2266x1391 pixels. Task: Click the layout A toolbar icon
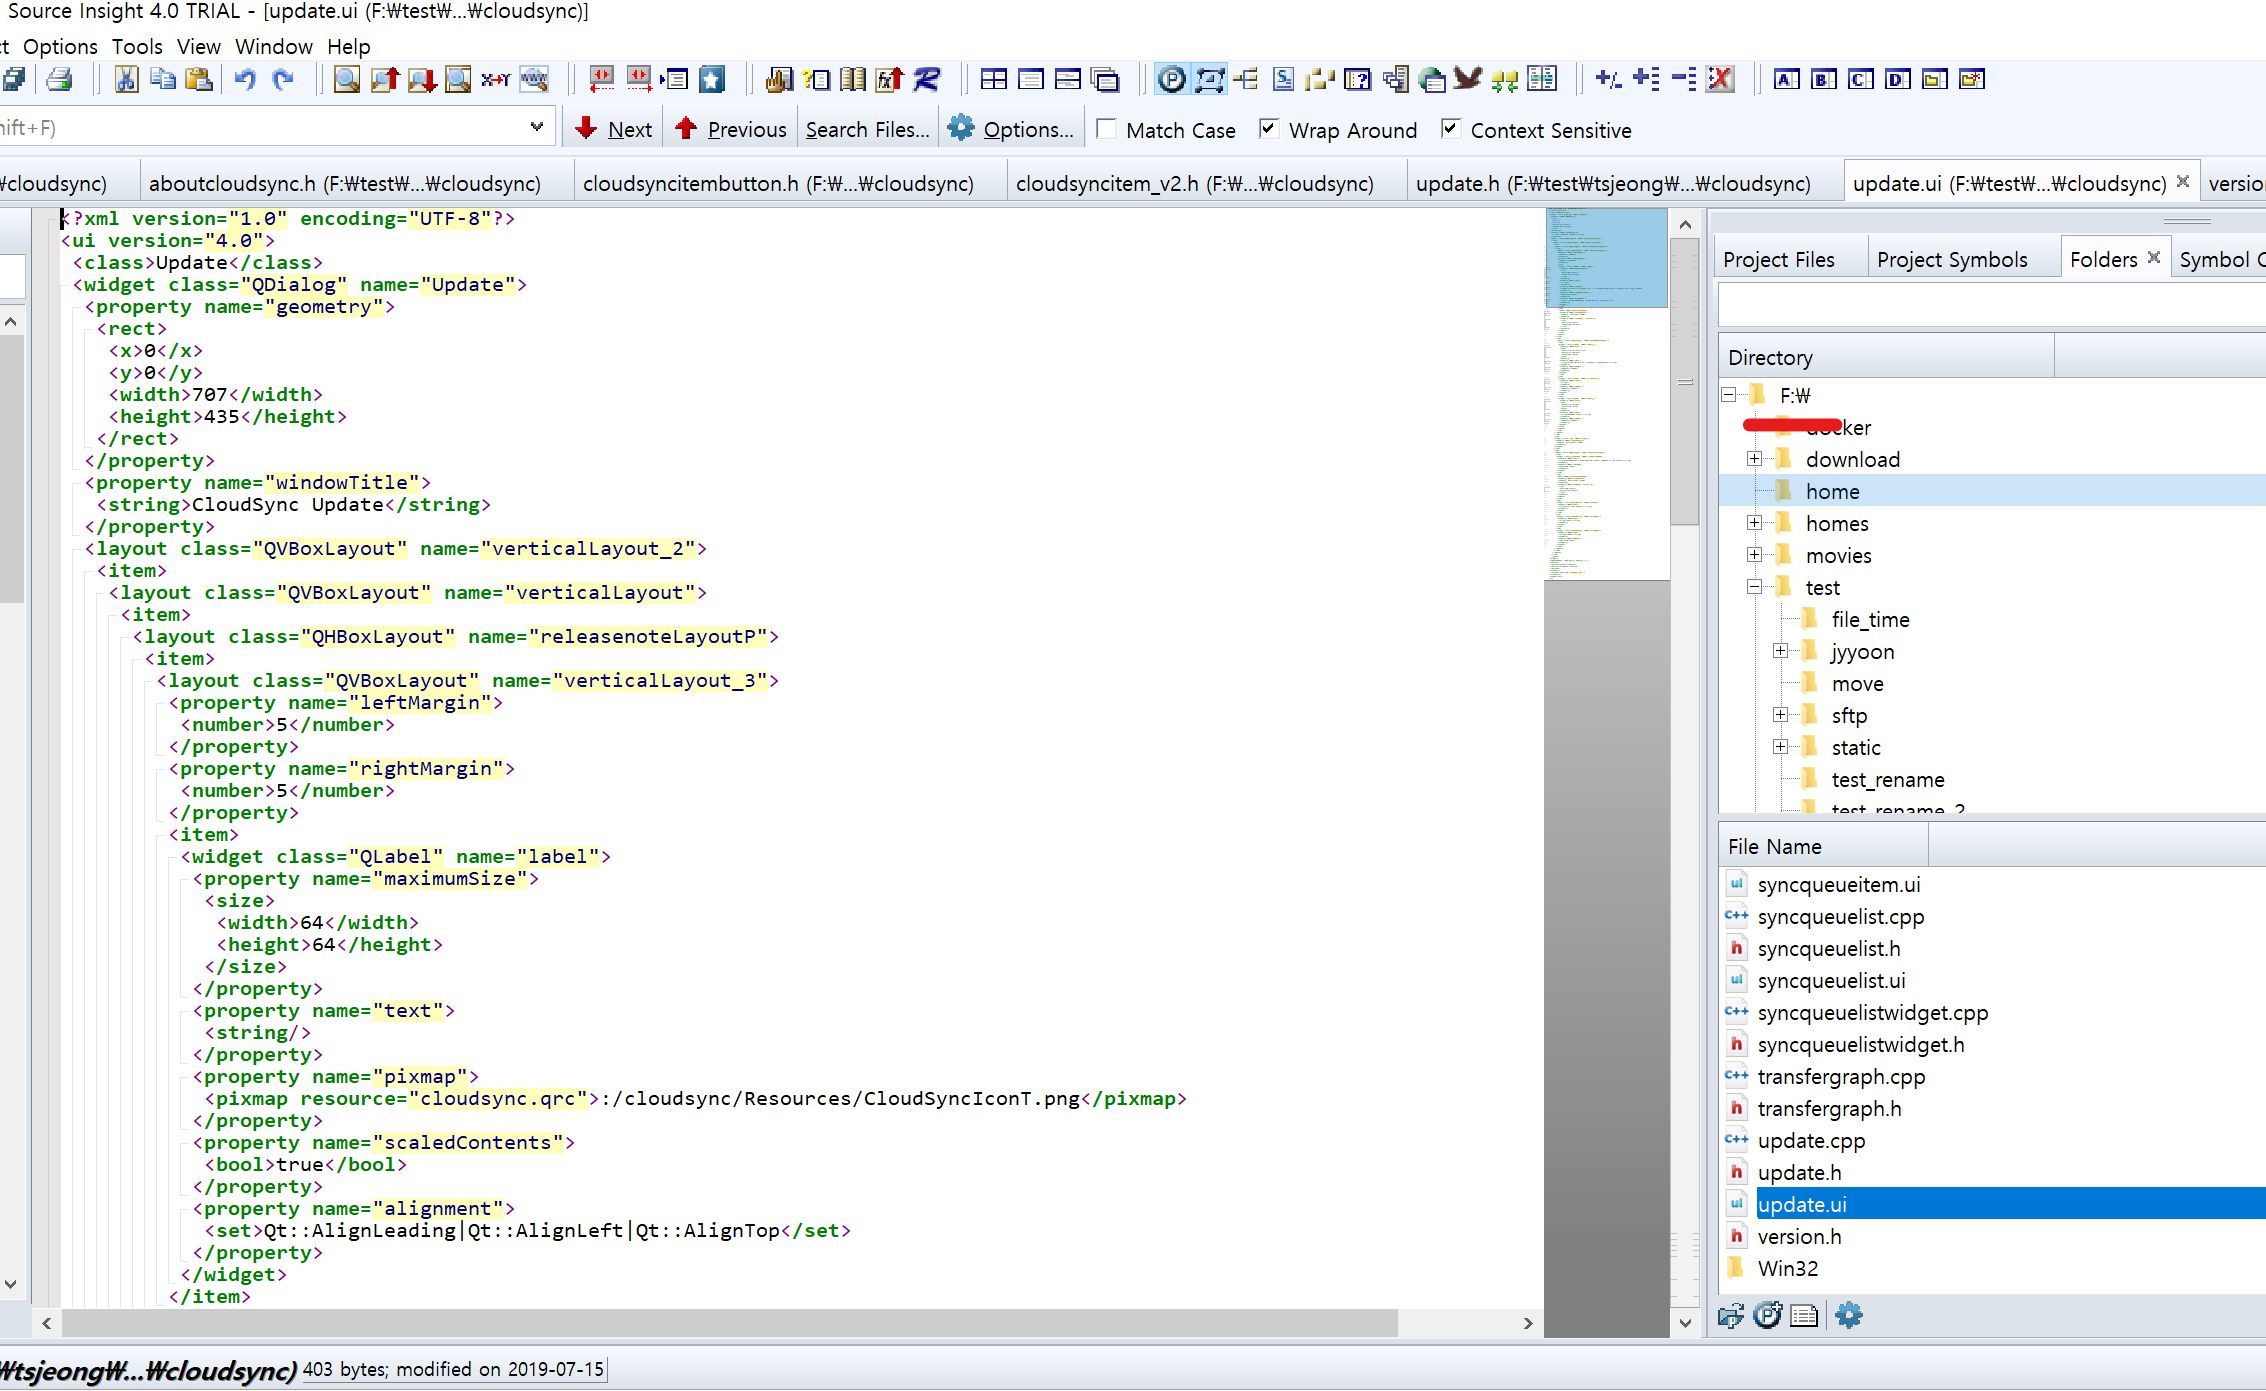[1787, 80]
